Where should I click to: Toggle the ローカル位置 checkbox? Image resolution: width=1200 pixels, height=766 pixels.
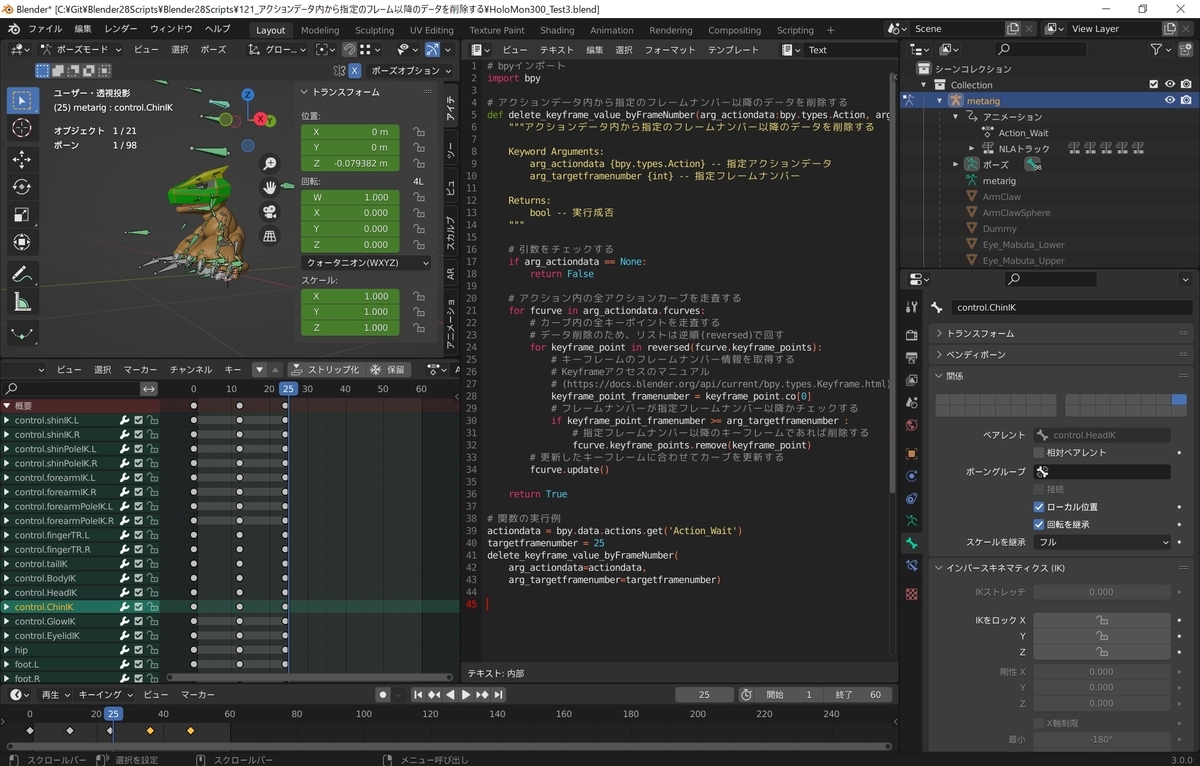click(x=1038, y=507)
